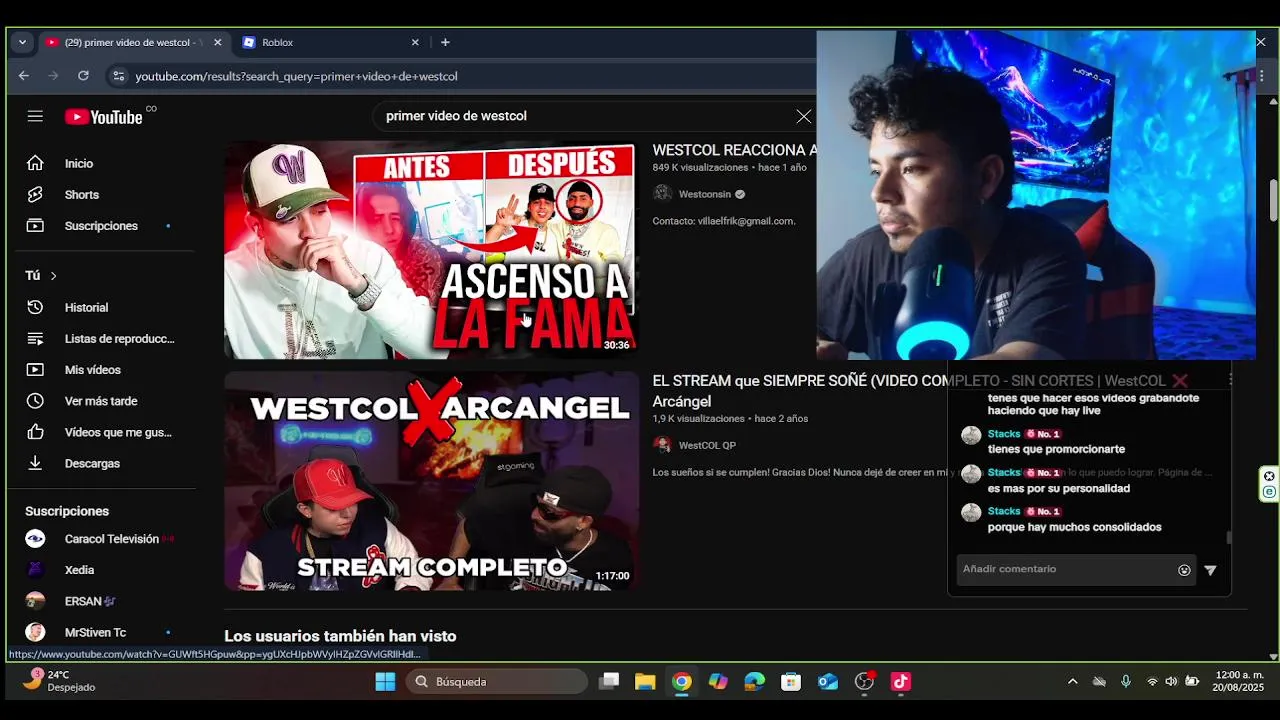This screenshot has width=1280, height=720.
Task: Click the page vertical scrollbar thumb
Action: coord(1273,200)
